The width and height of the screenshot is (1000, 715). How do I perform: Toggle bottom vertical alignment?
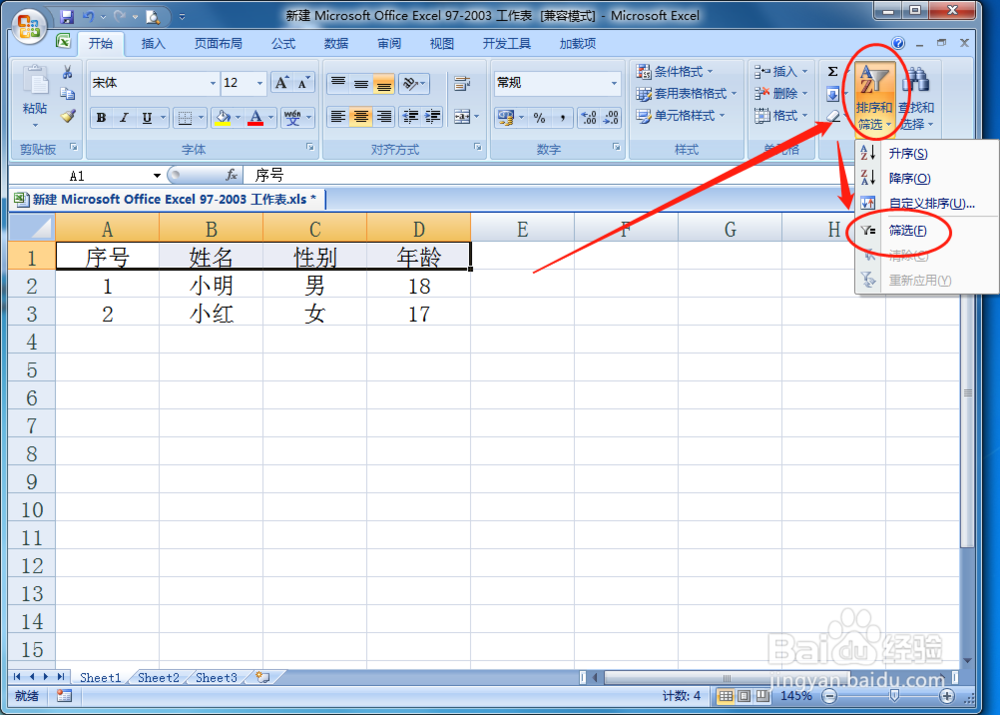coord(384,83)
